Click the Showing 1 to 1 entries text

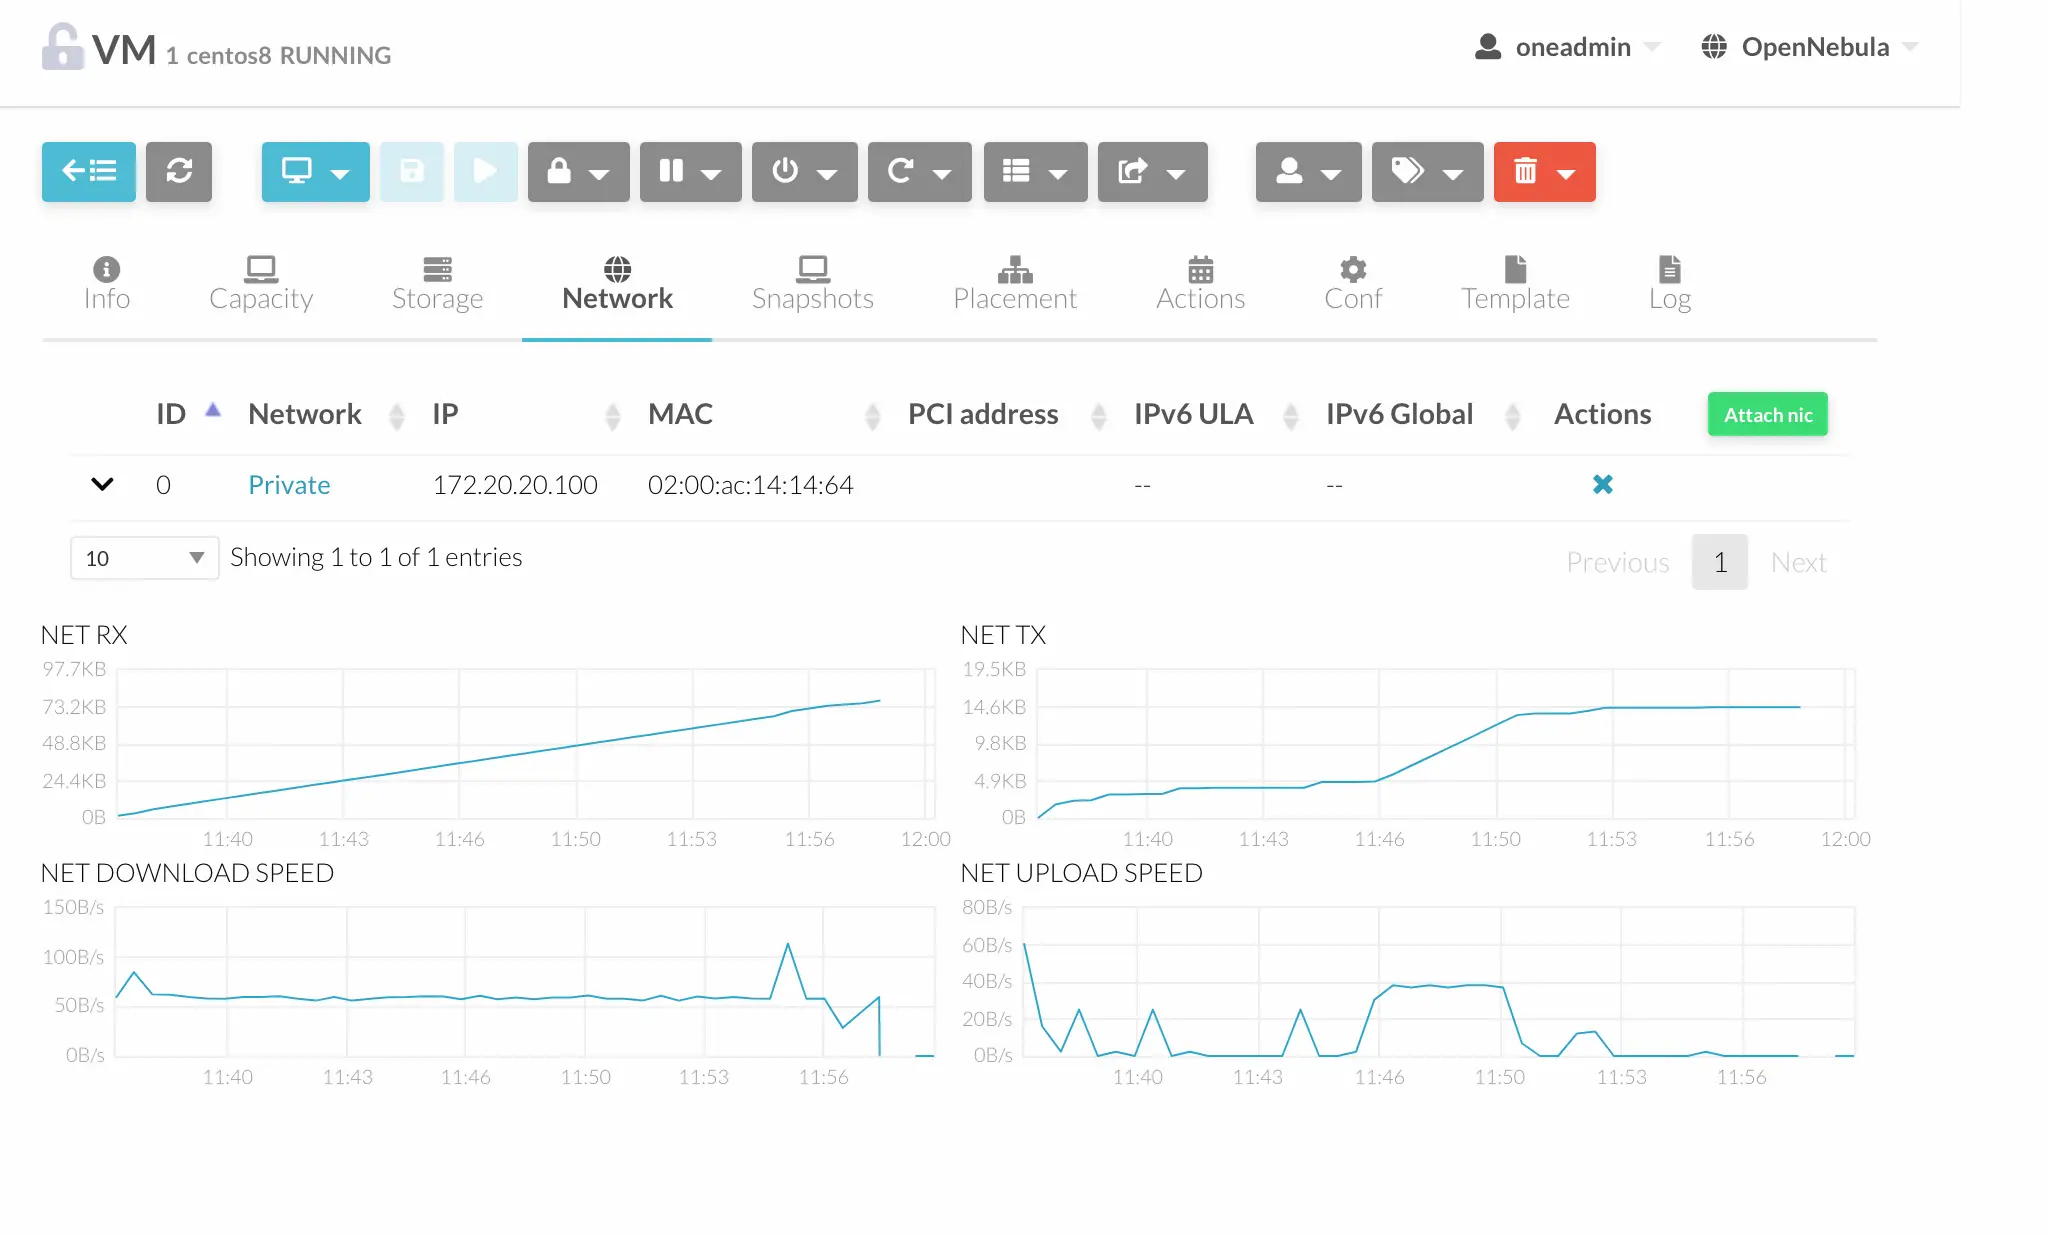click(x=376, y=557)
